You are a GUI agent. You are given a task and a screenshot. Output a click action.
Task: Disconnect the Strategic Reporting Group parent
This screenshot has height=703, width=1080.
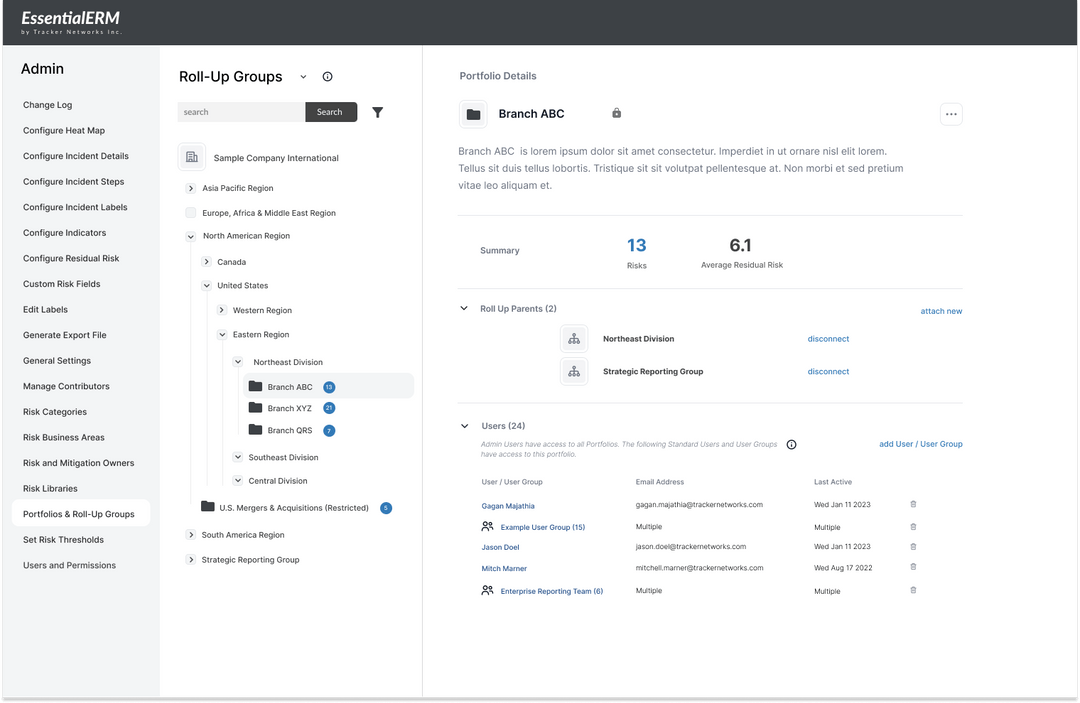828,371
